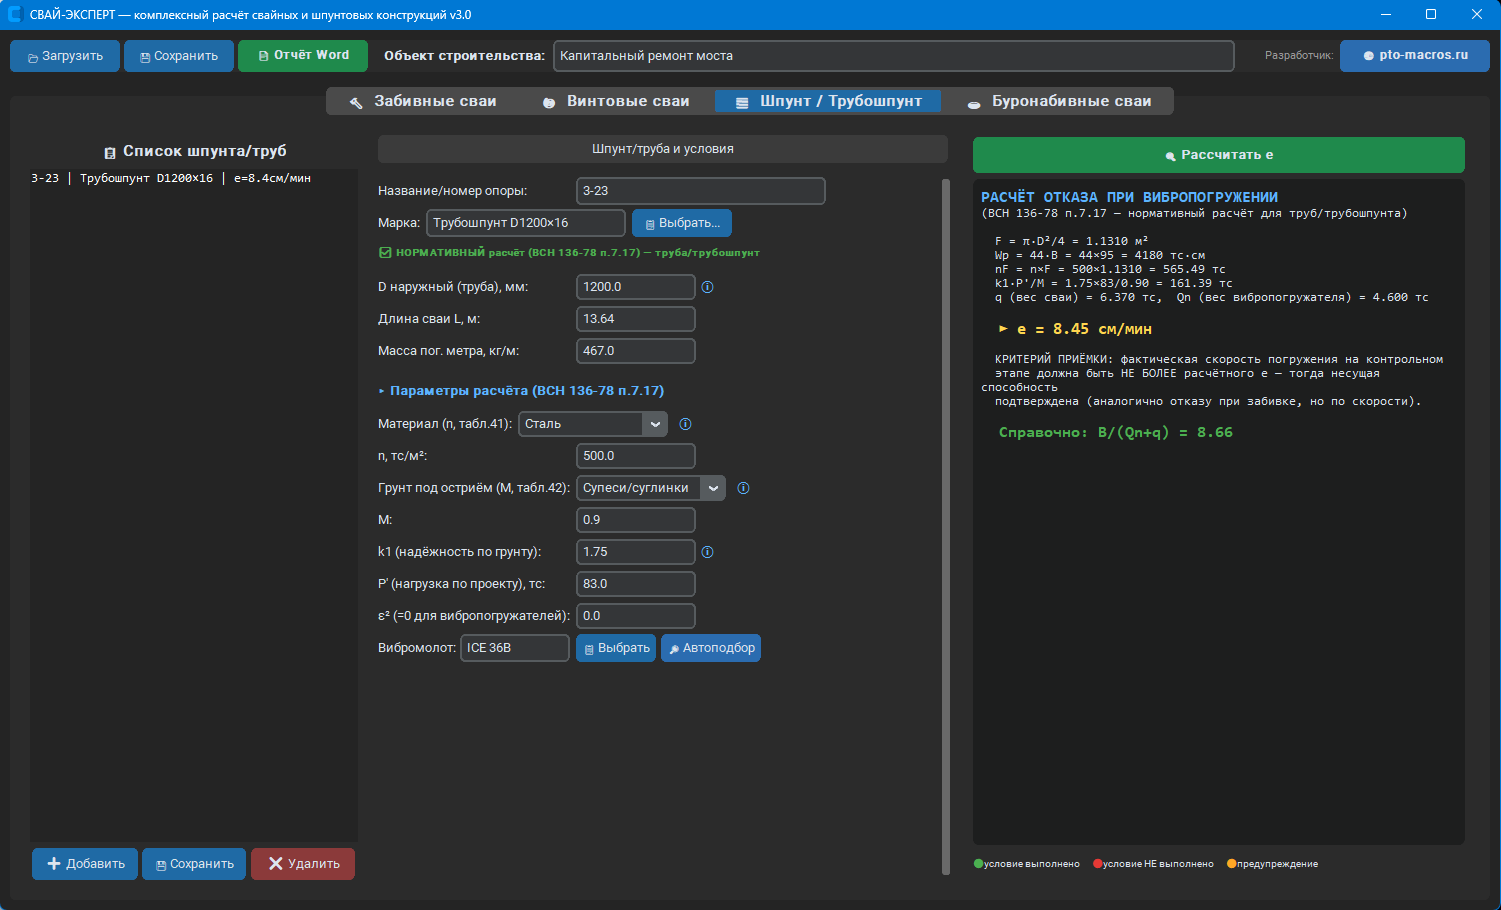Viewport: 1501px width, 910px height.
Task: Click the n, тс/м² field showing 500.0
Action: [636, 456]
